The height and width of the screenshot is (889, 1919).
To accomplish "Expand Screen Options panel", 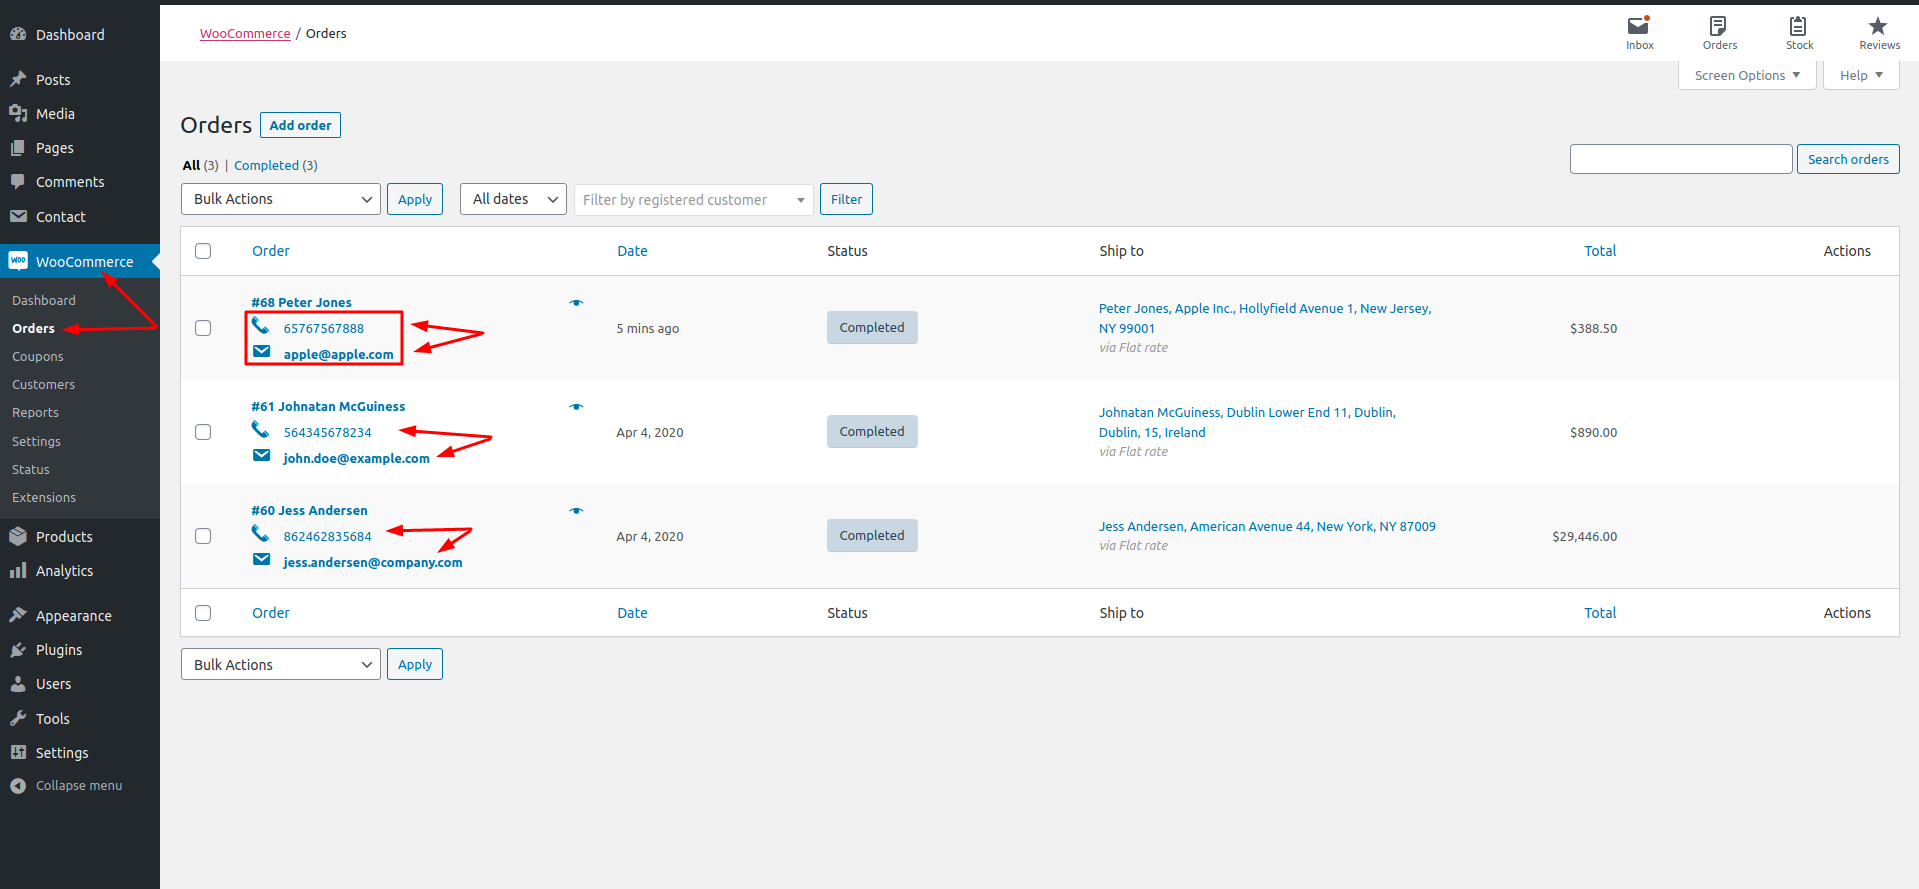I will [1747, 76].
